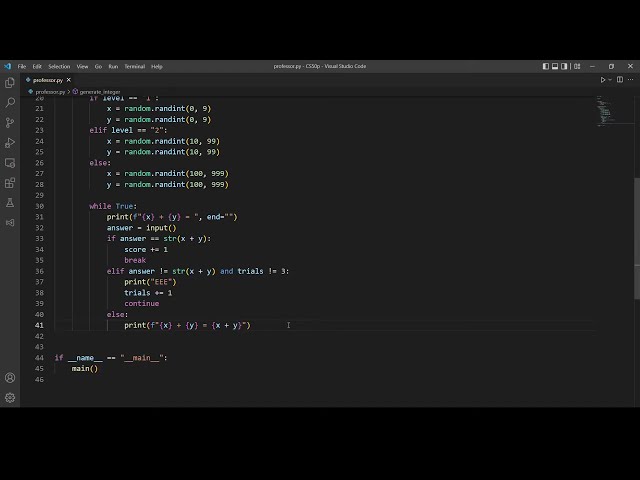Open the editor More Actions menu

(x=631, y=80)
